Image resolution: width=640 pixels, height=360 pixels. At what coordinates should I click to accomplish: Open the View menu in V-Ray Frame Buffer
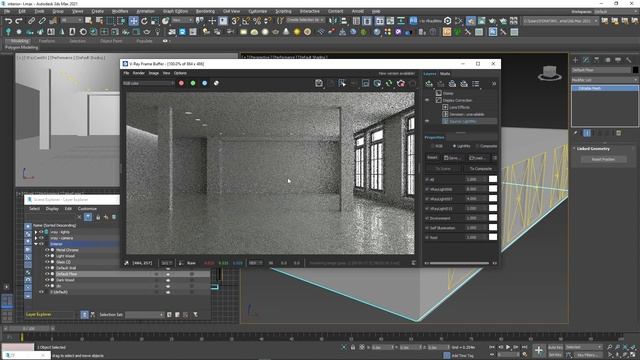(167, 73)
